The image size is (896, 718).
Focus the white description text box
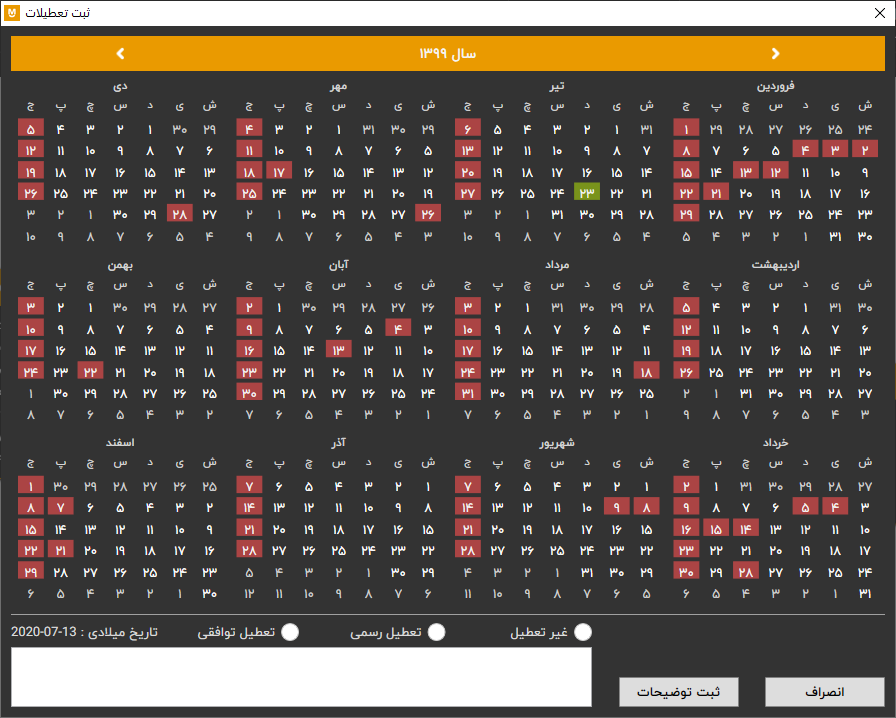coord(301,677)
